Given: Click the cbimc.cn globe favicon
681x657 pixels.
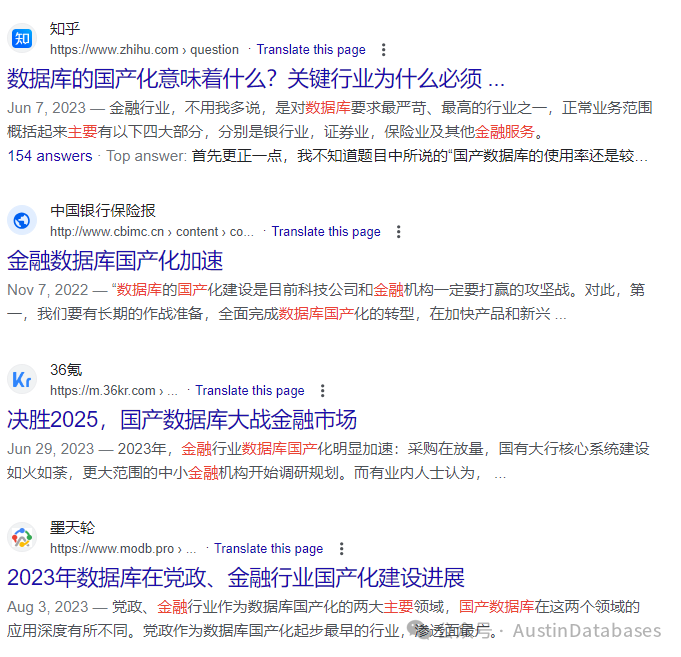Looking at the screenshot, I should click(22, 221).
